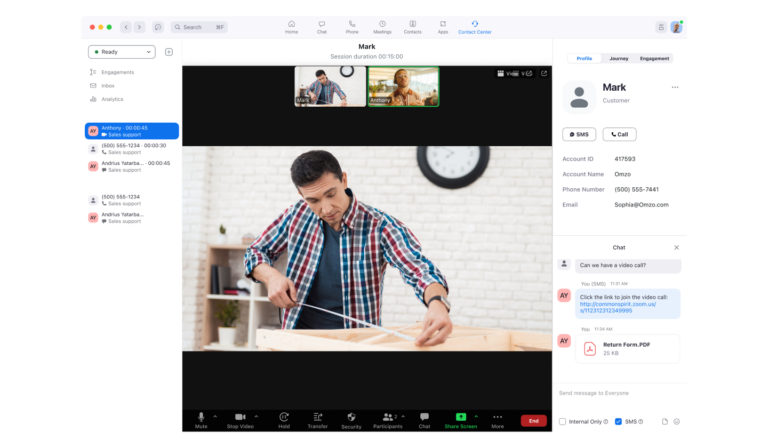
Task: Open the Contact Center tab
Action: coord(475,27)
